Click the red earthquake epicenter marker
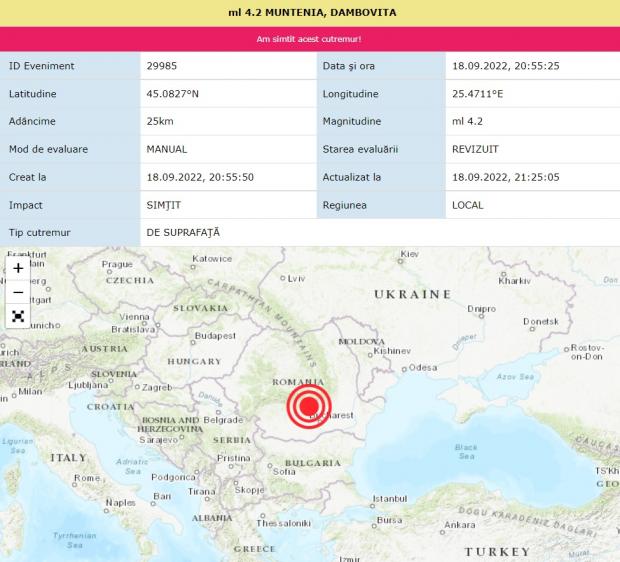This screenshot has width=620, height=562. (x=309, y=407)
